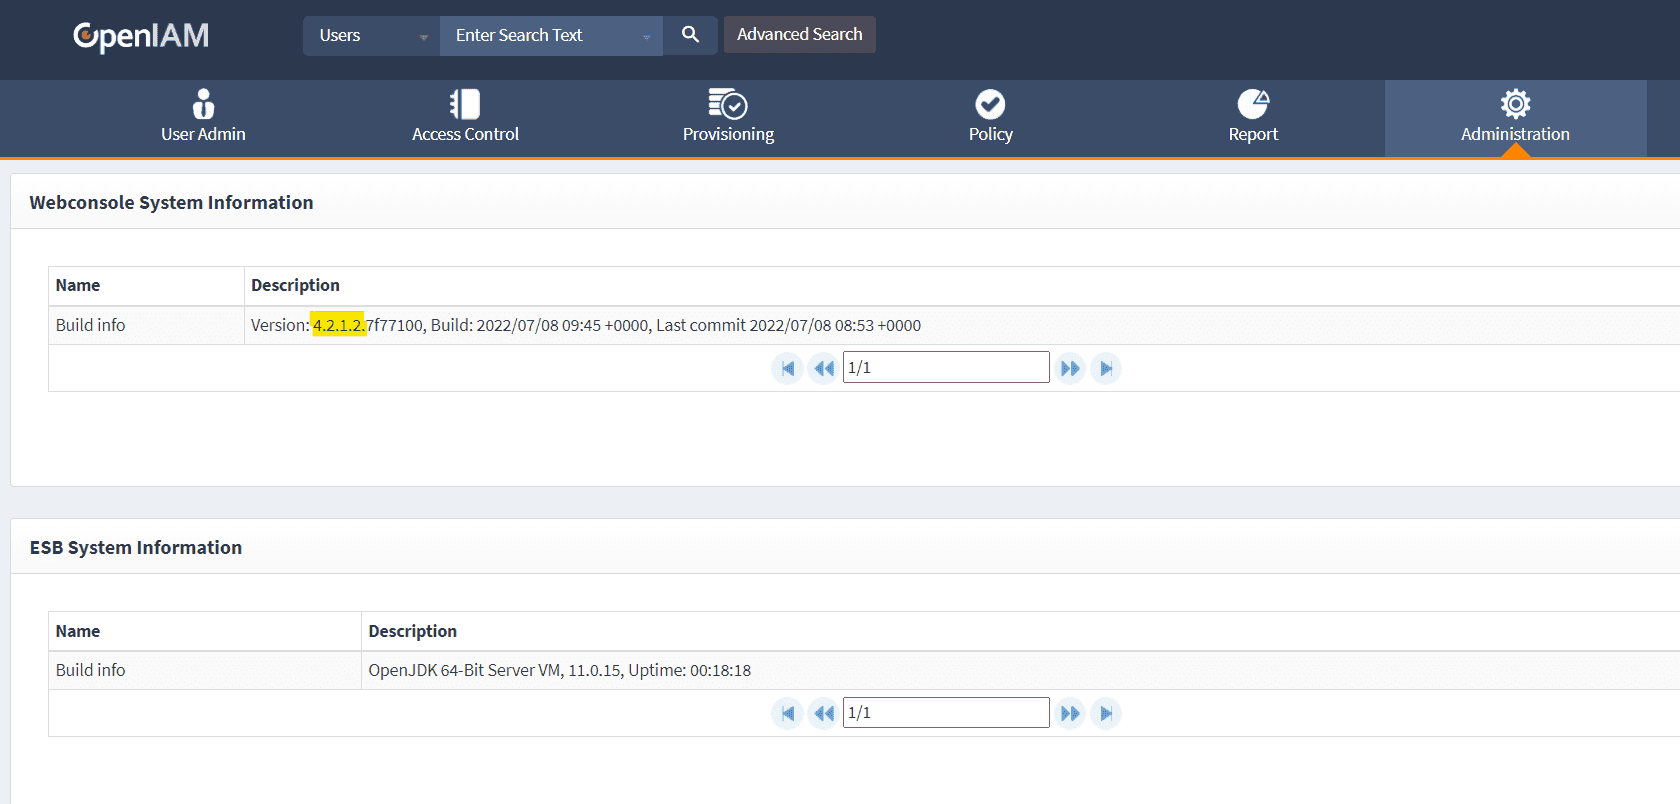The image size is (1680, 804).
Task: Click the Webconsole table page number field
Action: [x=946, y=368]
